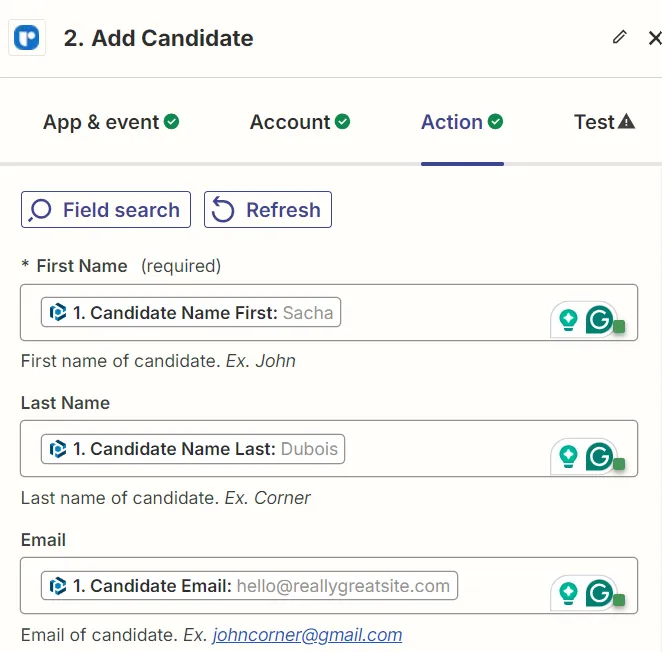Click the lightbulb icon in First Name field

(x=569, y=320)
